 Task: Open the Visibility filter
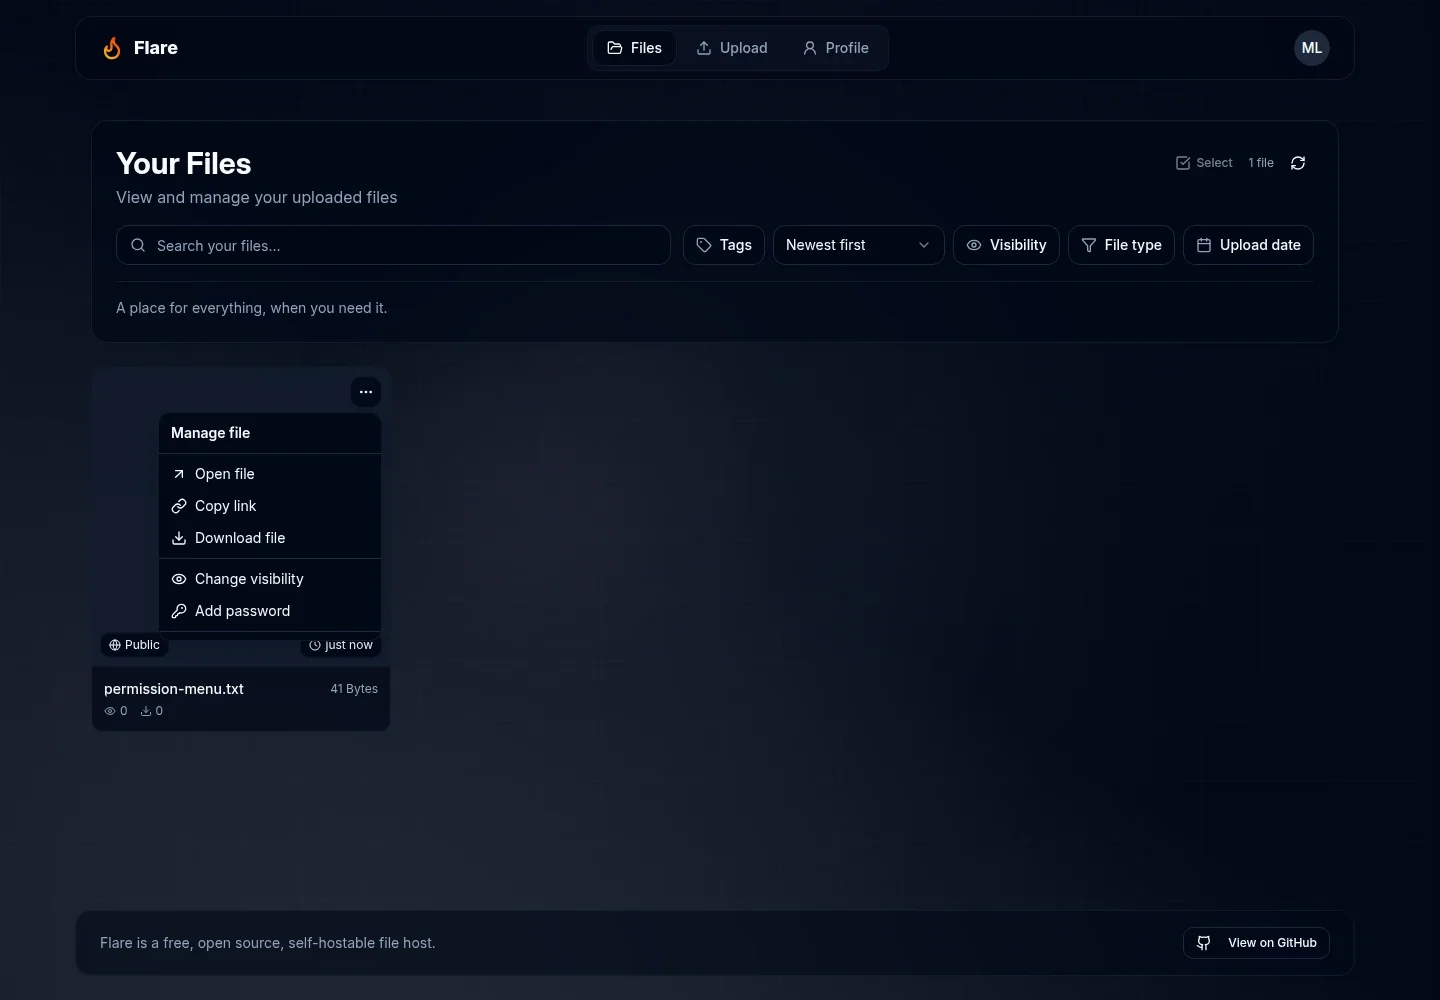point(1006,245)
